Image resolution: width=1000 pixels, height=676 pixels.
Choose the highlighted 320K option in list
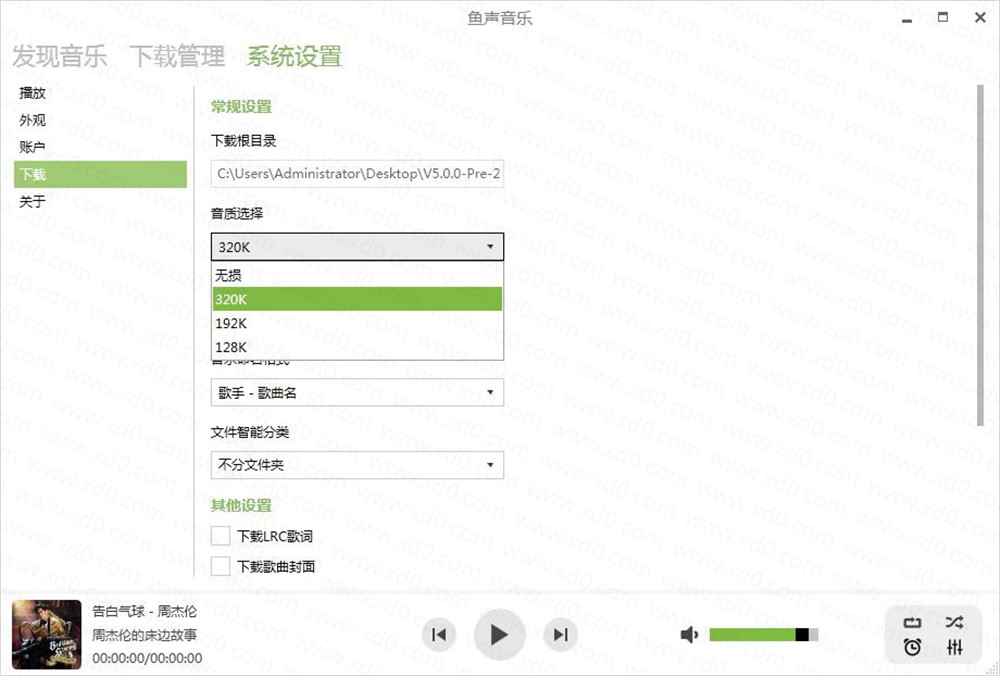pyautogui.click(x=357, y=298)
